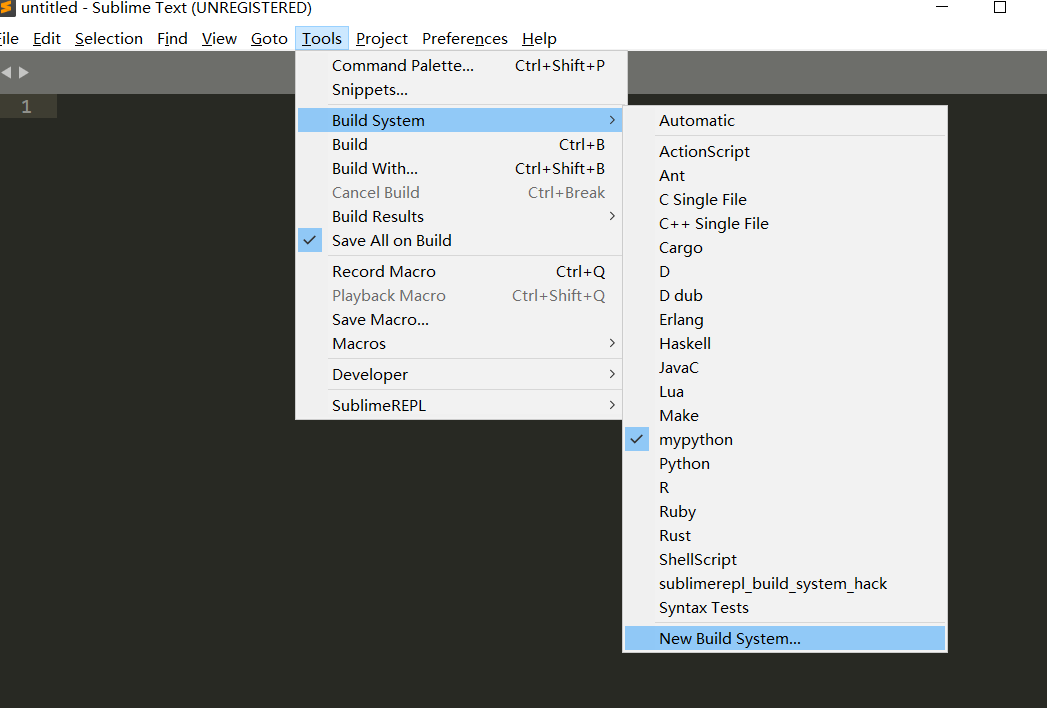Open the Goto menu
This screenshot has width=1047, height=708.
coord(269,39)
